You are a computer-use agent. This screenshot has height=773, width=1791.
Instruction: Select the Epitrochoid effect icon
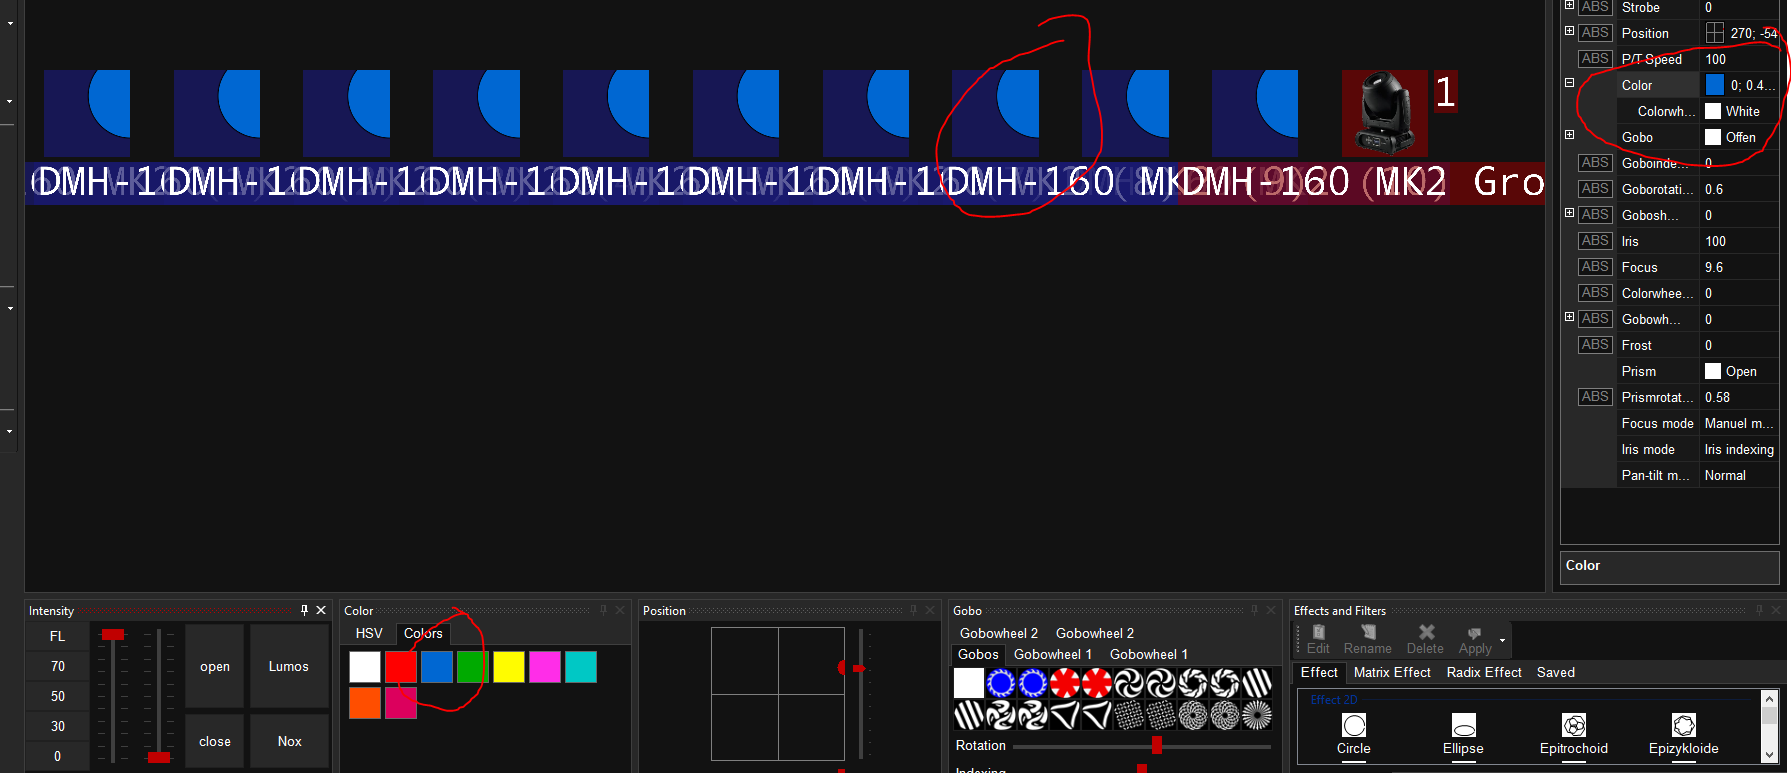(x=1573, y=726)
